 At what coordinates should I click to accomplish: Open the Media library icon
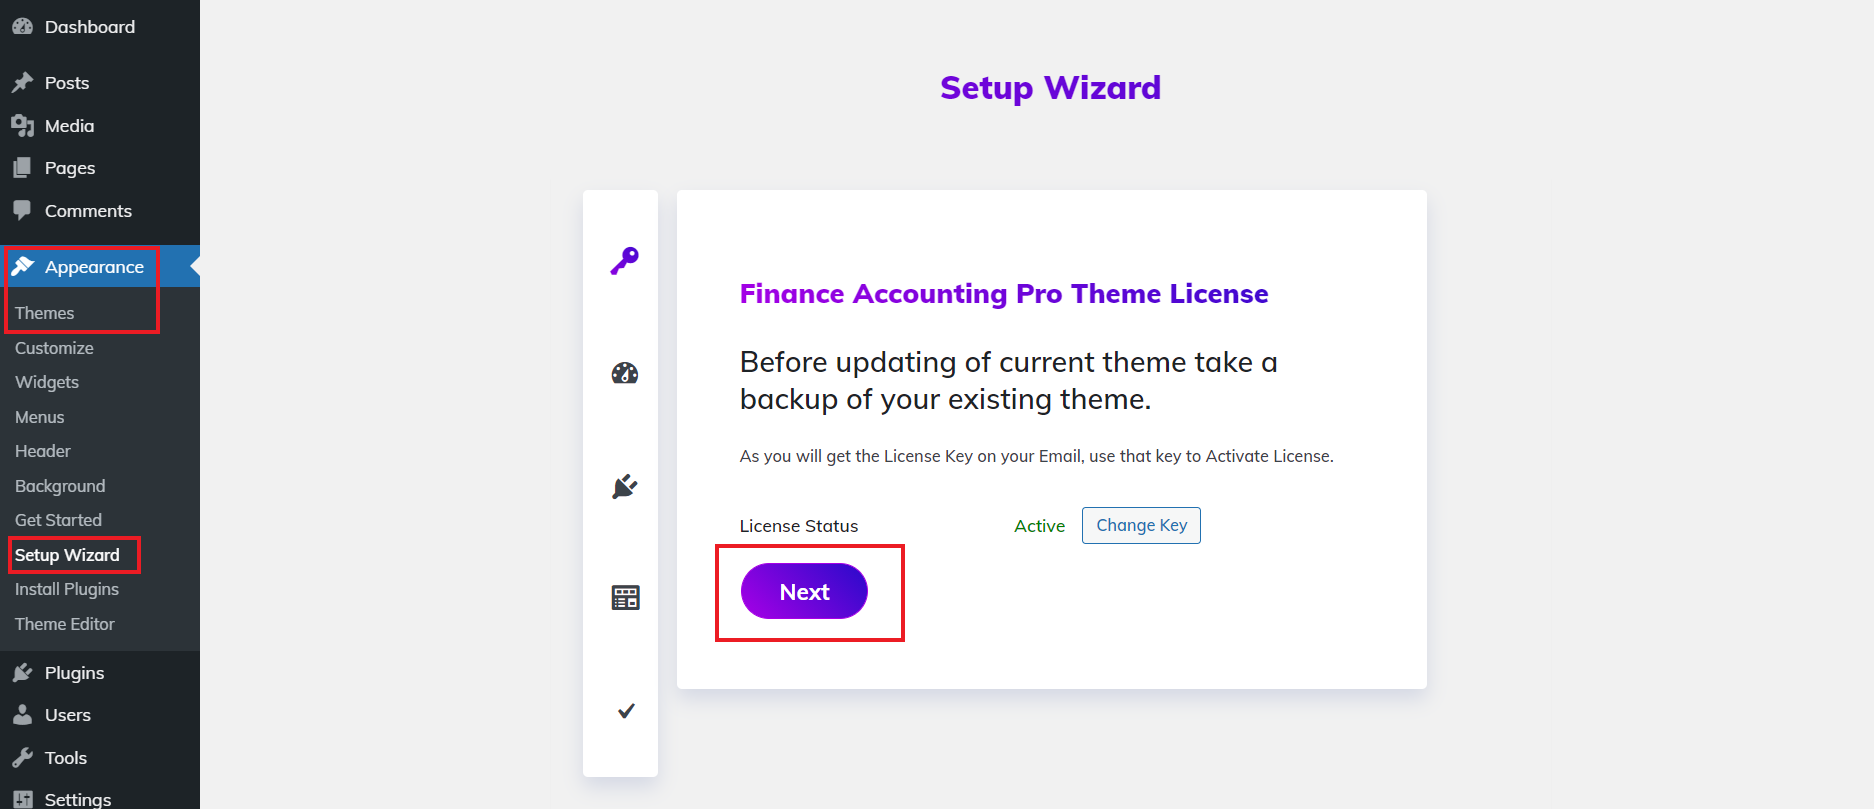pos(23,125)
